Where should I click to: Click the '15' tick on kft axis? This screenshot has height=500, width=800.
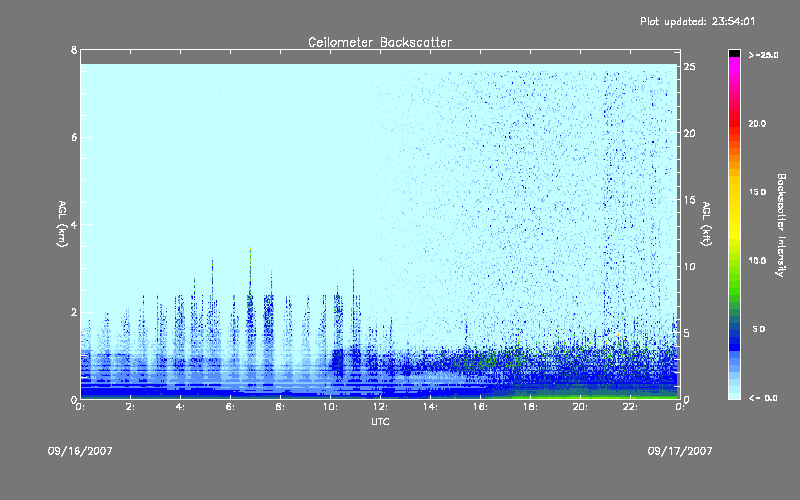(x=689, y=200)
